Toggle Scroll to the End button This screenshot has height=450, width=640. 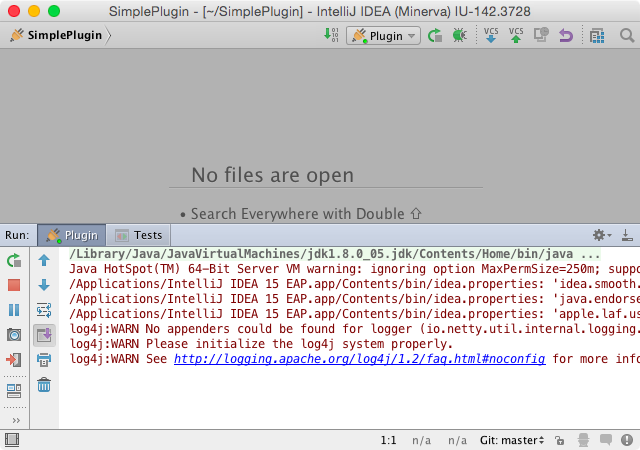44,335
